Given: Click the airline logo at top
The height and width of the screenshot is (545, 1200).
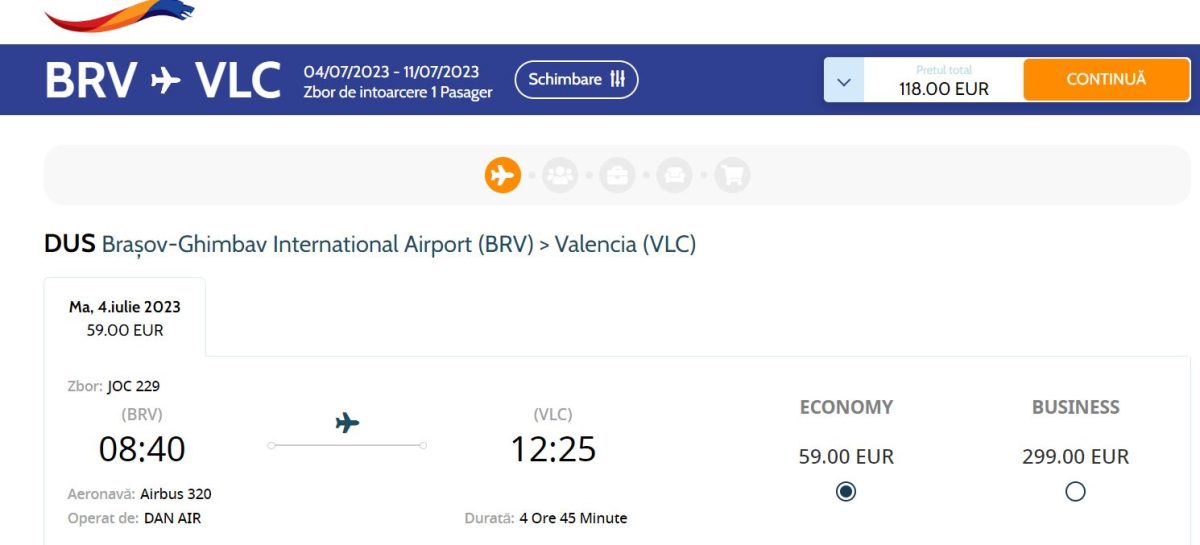Looking at the screenshot, I should tap(120, 14).
